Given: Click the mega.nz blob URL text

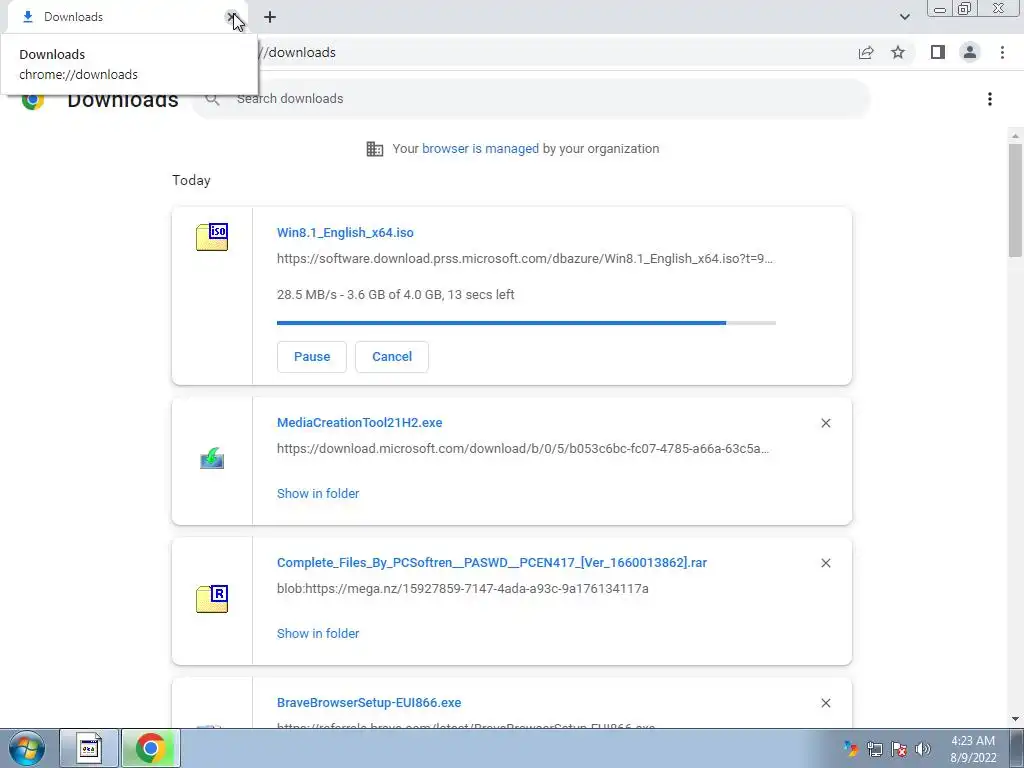Looking at the screenshot, I should (462, 588).
